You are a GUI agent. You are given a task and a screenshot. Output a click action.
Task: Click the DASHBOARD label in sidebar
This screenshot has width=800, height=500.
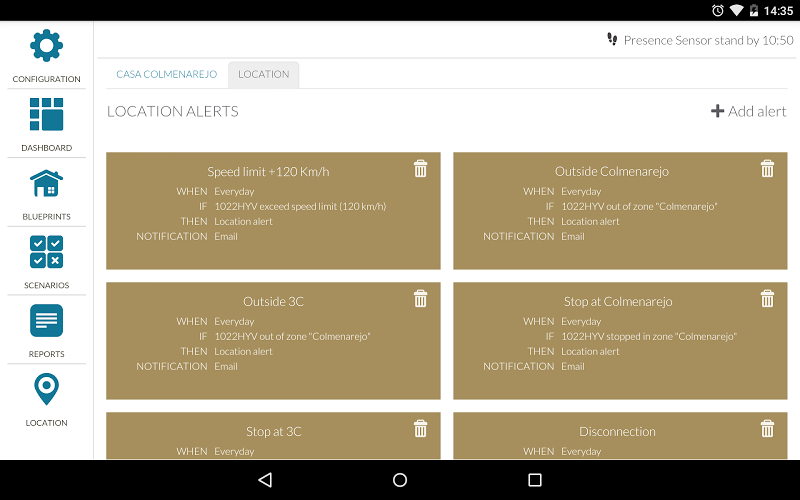click(46, 148)
